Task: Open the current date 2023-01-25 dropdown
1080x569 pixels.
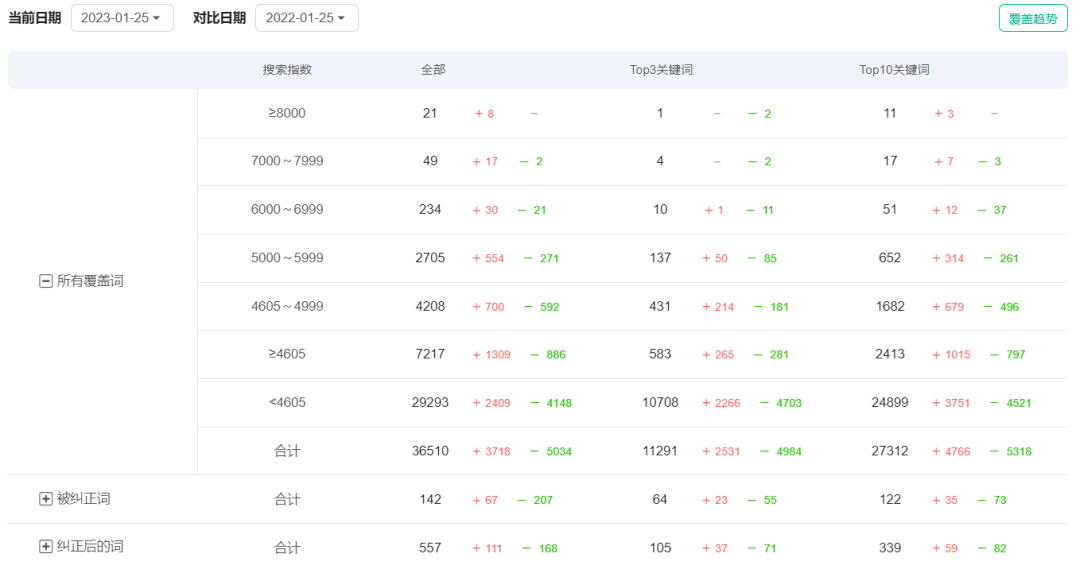Action: point(121,18)
